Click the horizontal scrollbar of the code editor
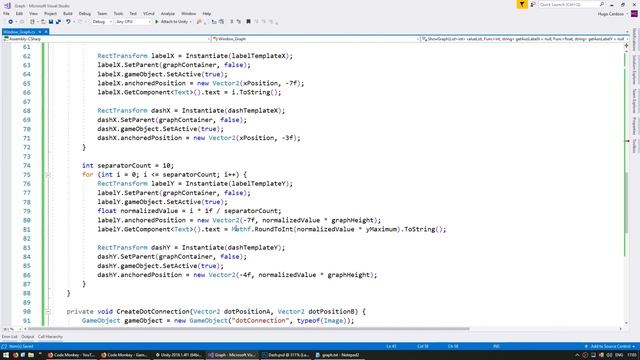Viewport: 640px width, 360px height. click(x=249, y=329)
